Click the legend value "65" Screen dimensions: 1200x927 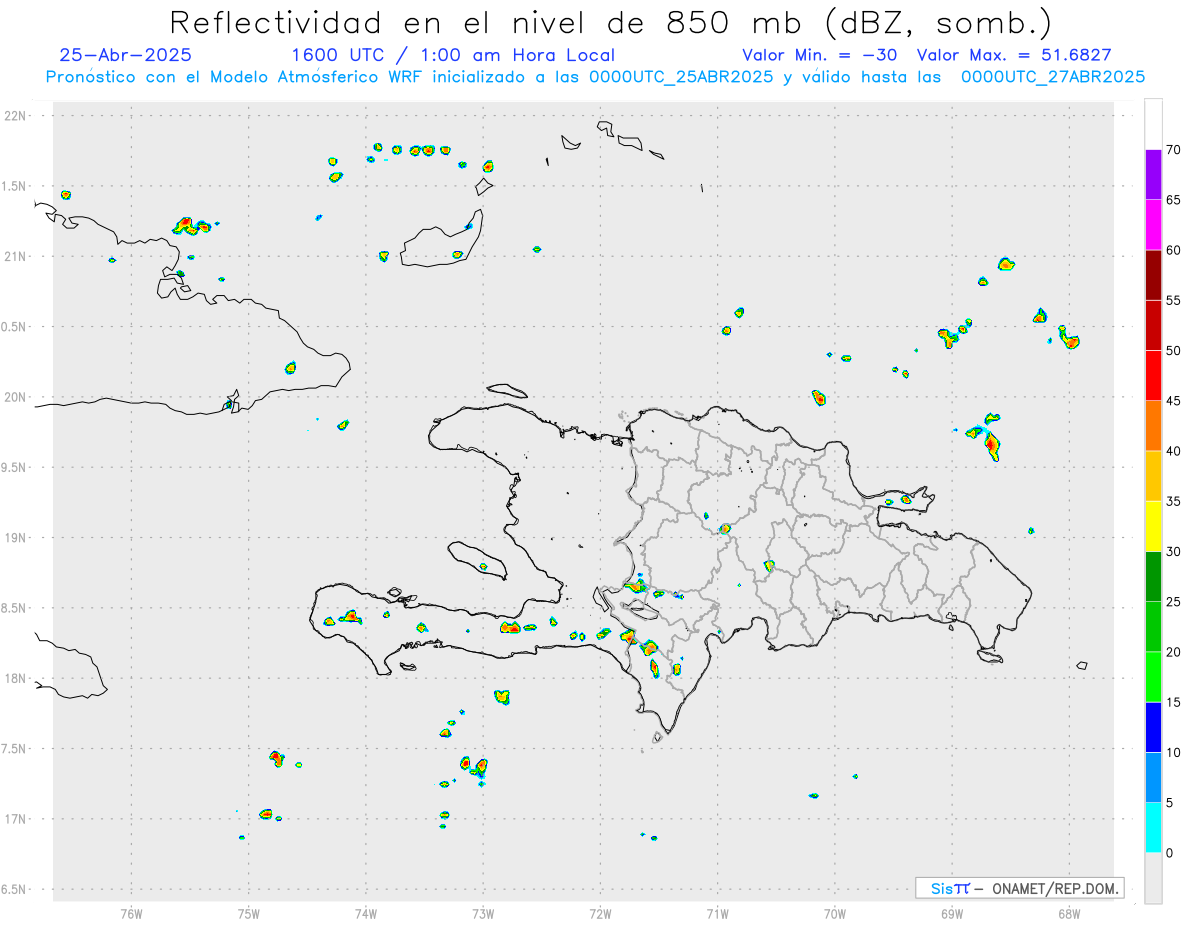point(1173,200)
